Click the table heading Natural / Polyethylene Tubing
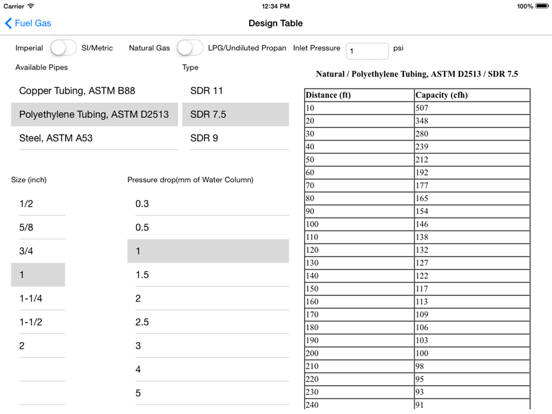552x414 pixels. tap(417, 74)
